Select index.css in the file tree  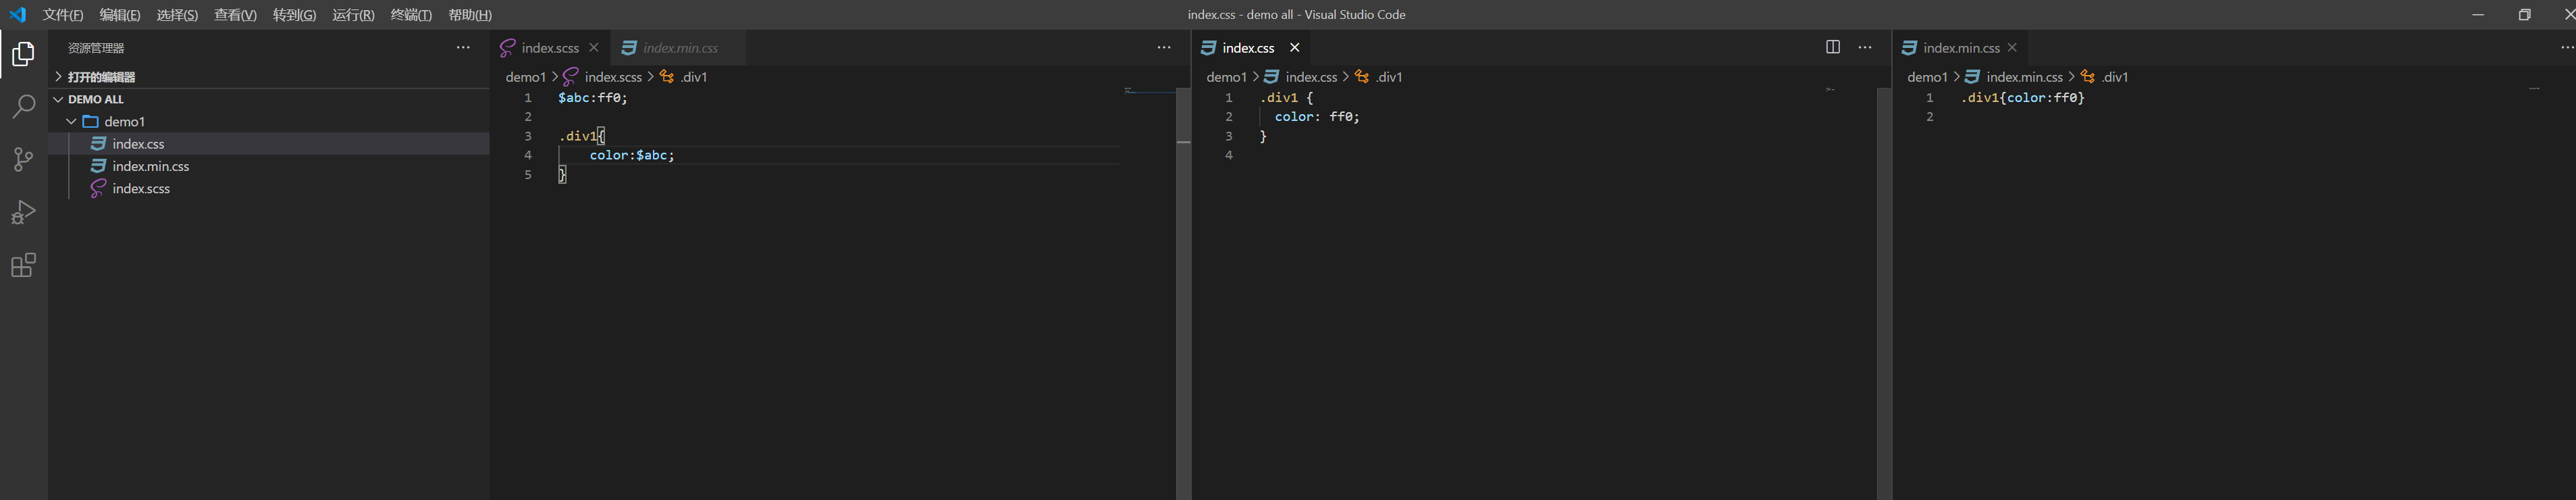click(x=269, y=144)
